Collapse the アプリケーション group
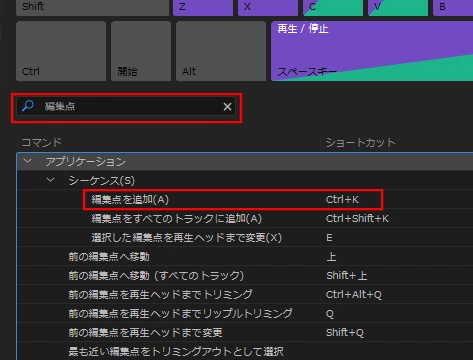Viewport: 473px width, 360px height. [28, 161]
